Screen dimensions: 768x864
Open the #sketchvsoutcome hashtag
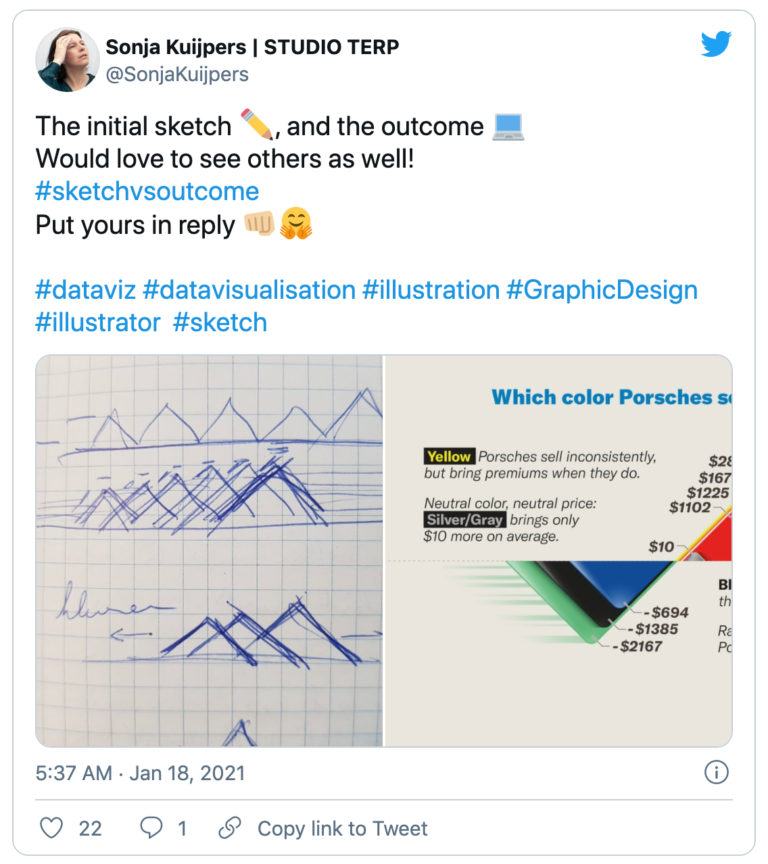coord(148,191)
